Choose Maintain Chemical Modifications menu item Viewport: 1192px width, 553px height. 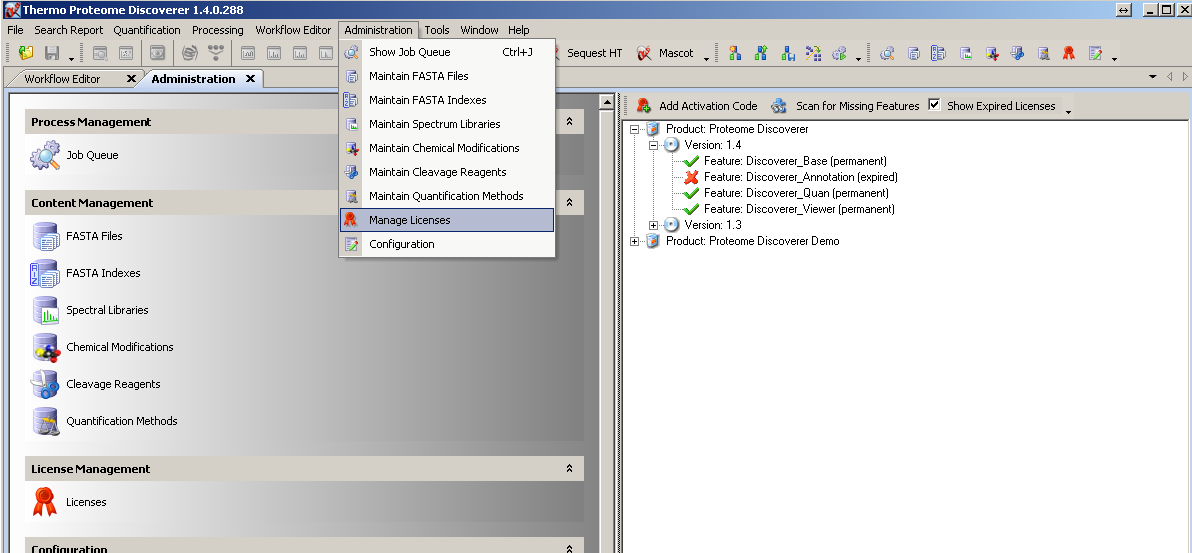click(447, 148)
